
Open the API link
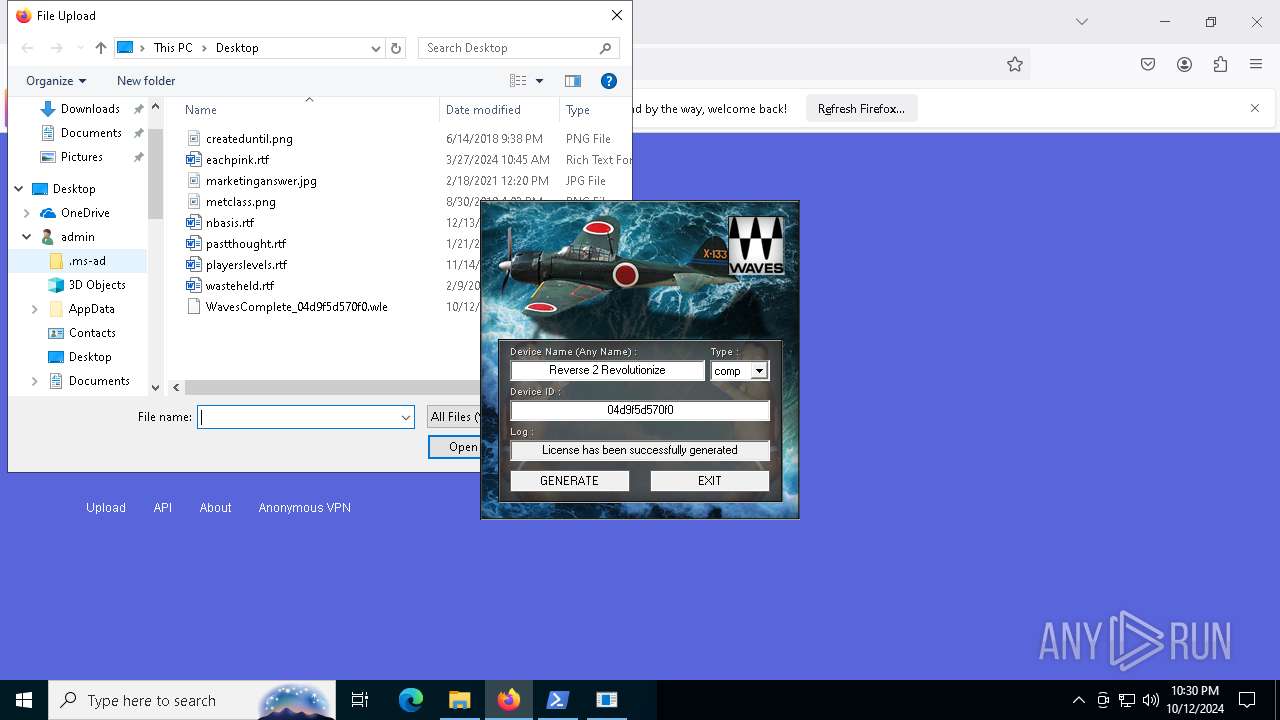[163, 508]
